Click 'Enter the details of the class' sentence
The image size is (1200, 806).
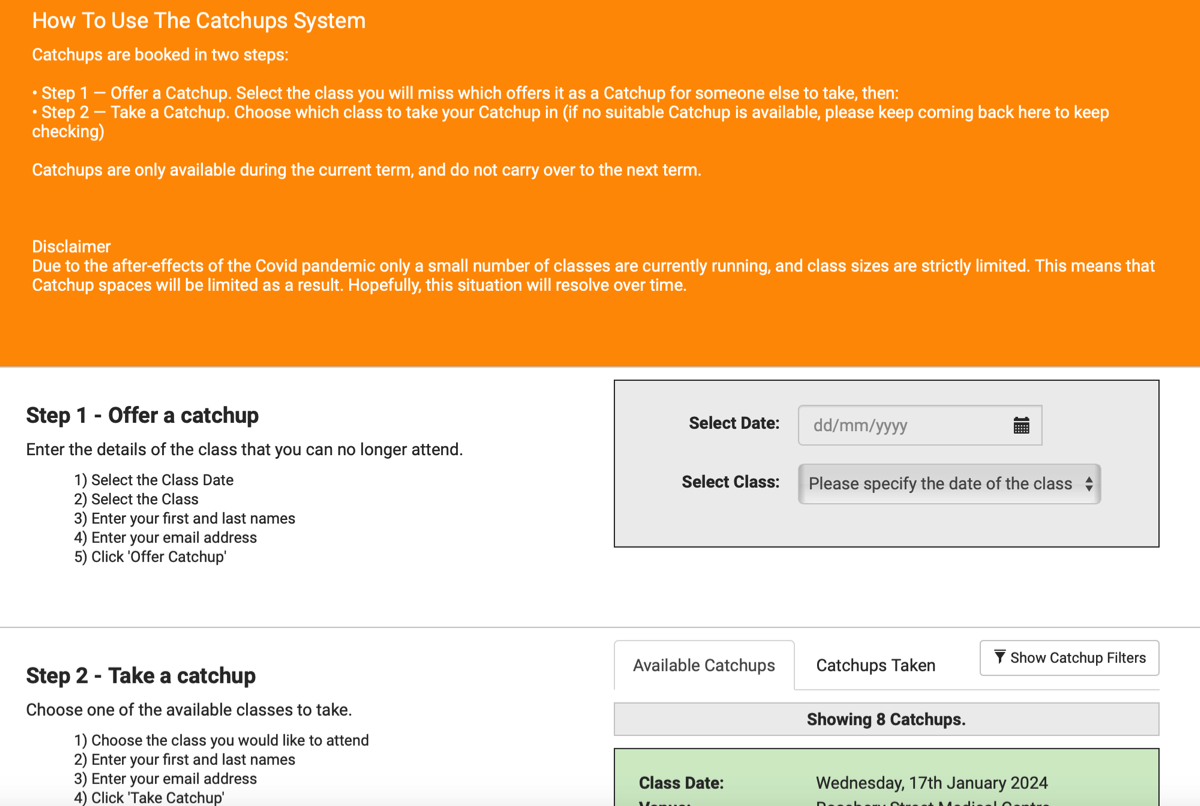click(244, 449)
